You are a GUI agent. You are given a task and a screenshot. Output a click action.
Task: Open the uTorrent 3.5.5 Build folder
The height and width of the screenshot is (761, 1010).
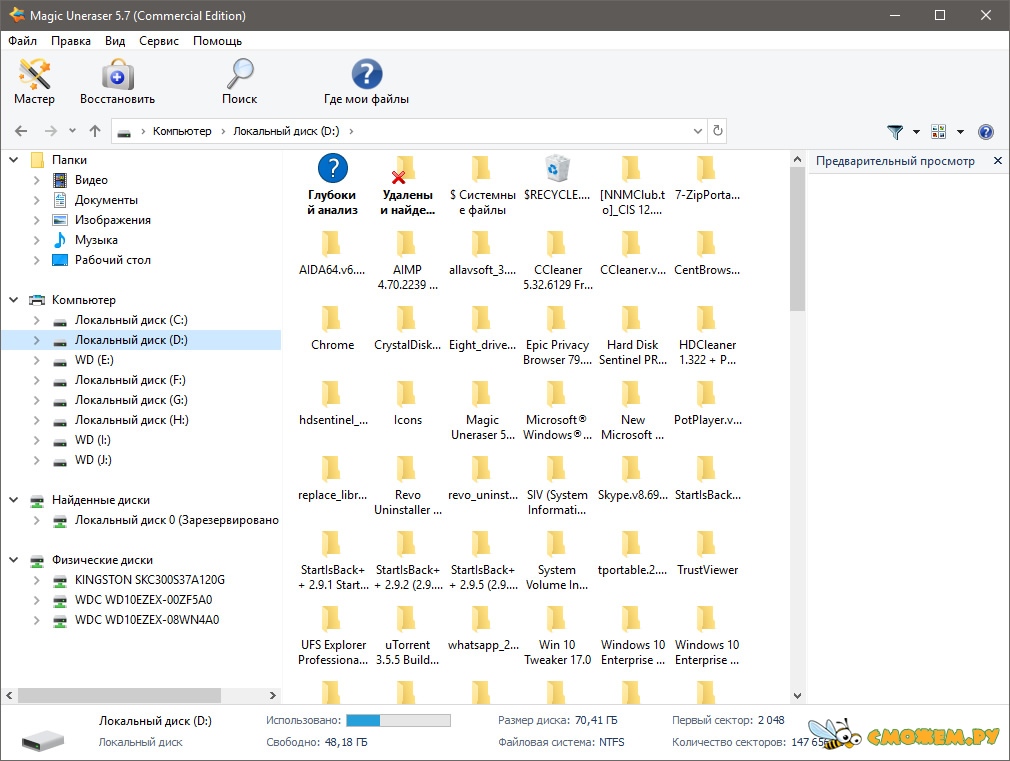tap(407, 635)
